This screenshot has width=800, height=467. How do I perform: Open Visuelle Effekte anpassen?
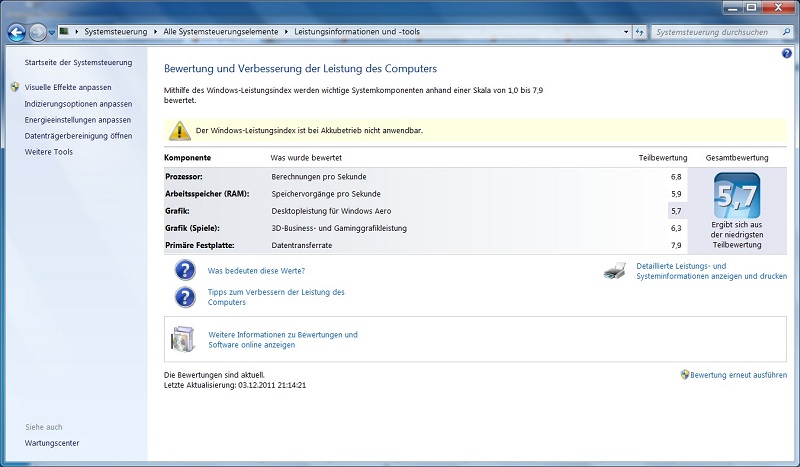tap(68, 87)
